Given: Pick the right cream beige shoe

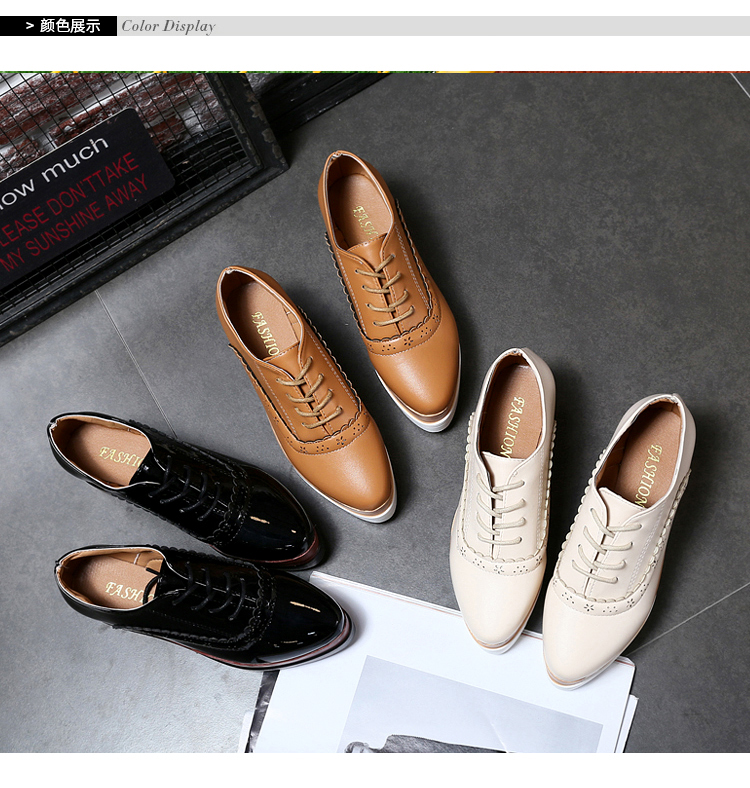Looking at the screenshot, I should 615,540.
